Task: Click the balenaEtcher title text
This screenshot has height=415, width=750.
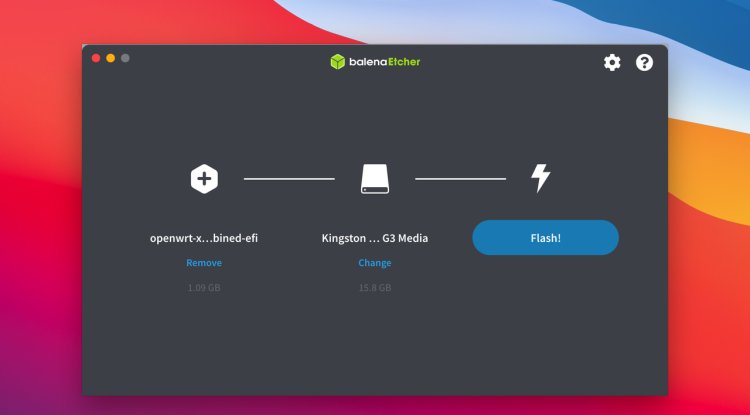Action: pyautogui.click(x=384, y=62)
